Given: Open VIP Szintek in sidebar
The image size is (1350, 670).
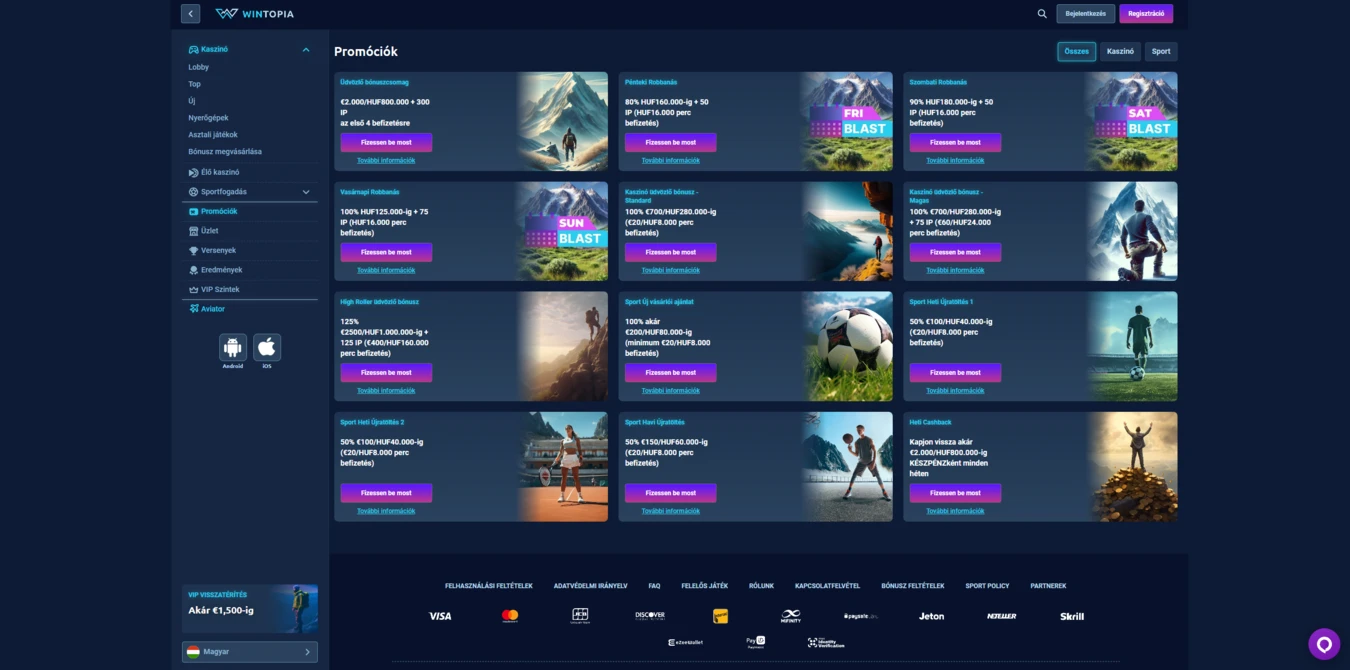Looking at the screenshot, I should 220,290.
